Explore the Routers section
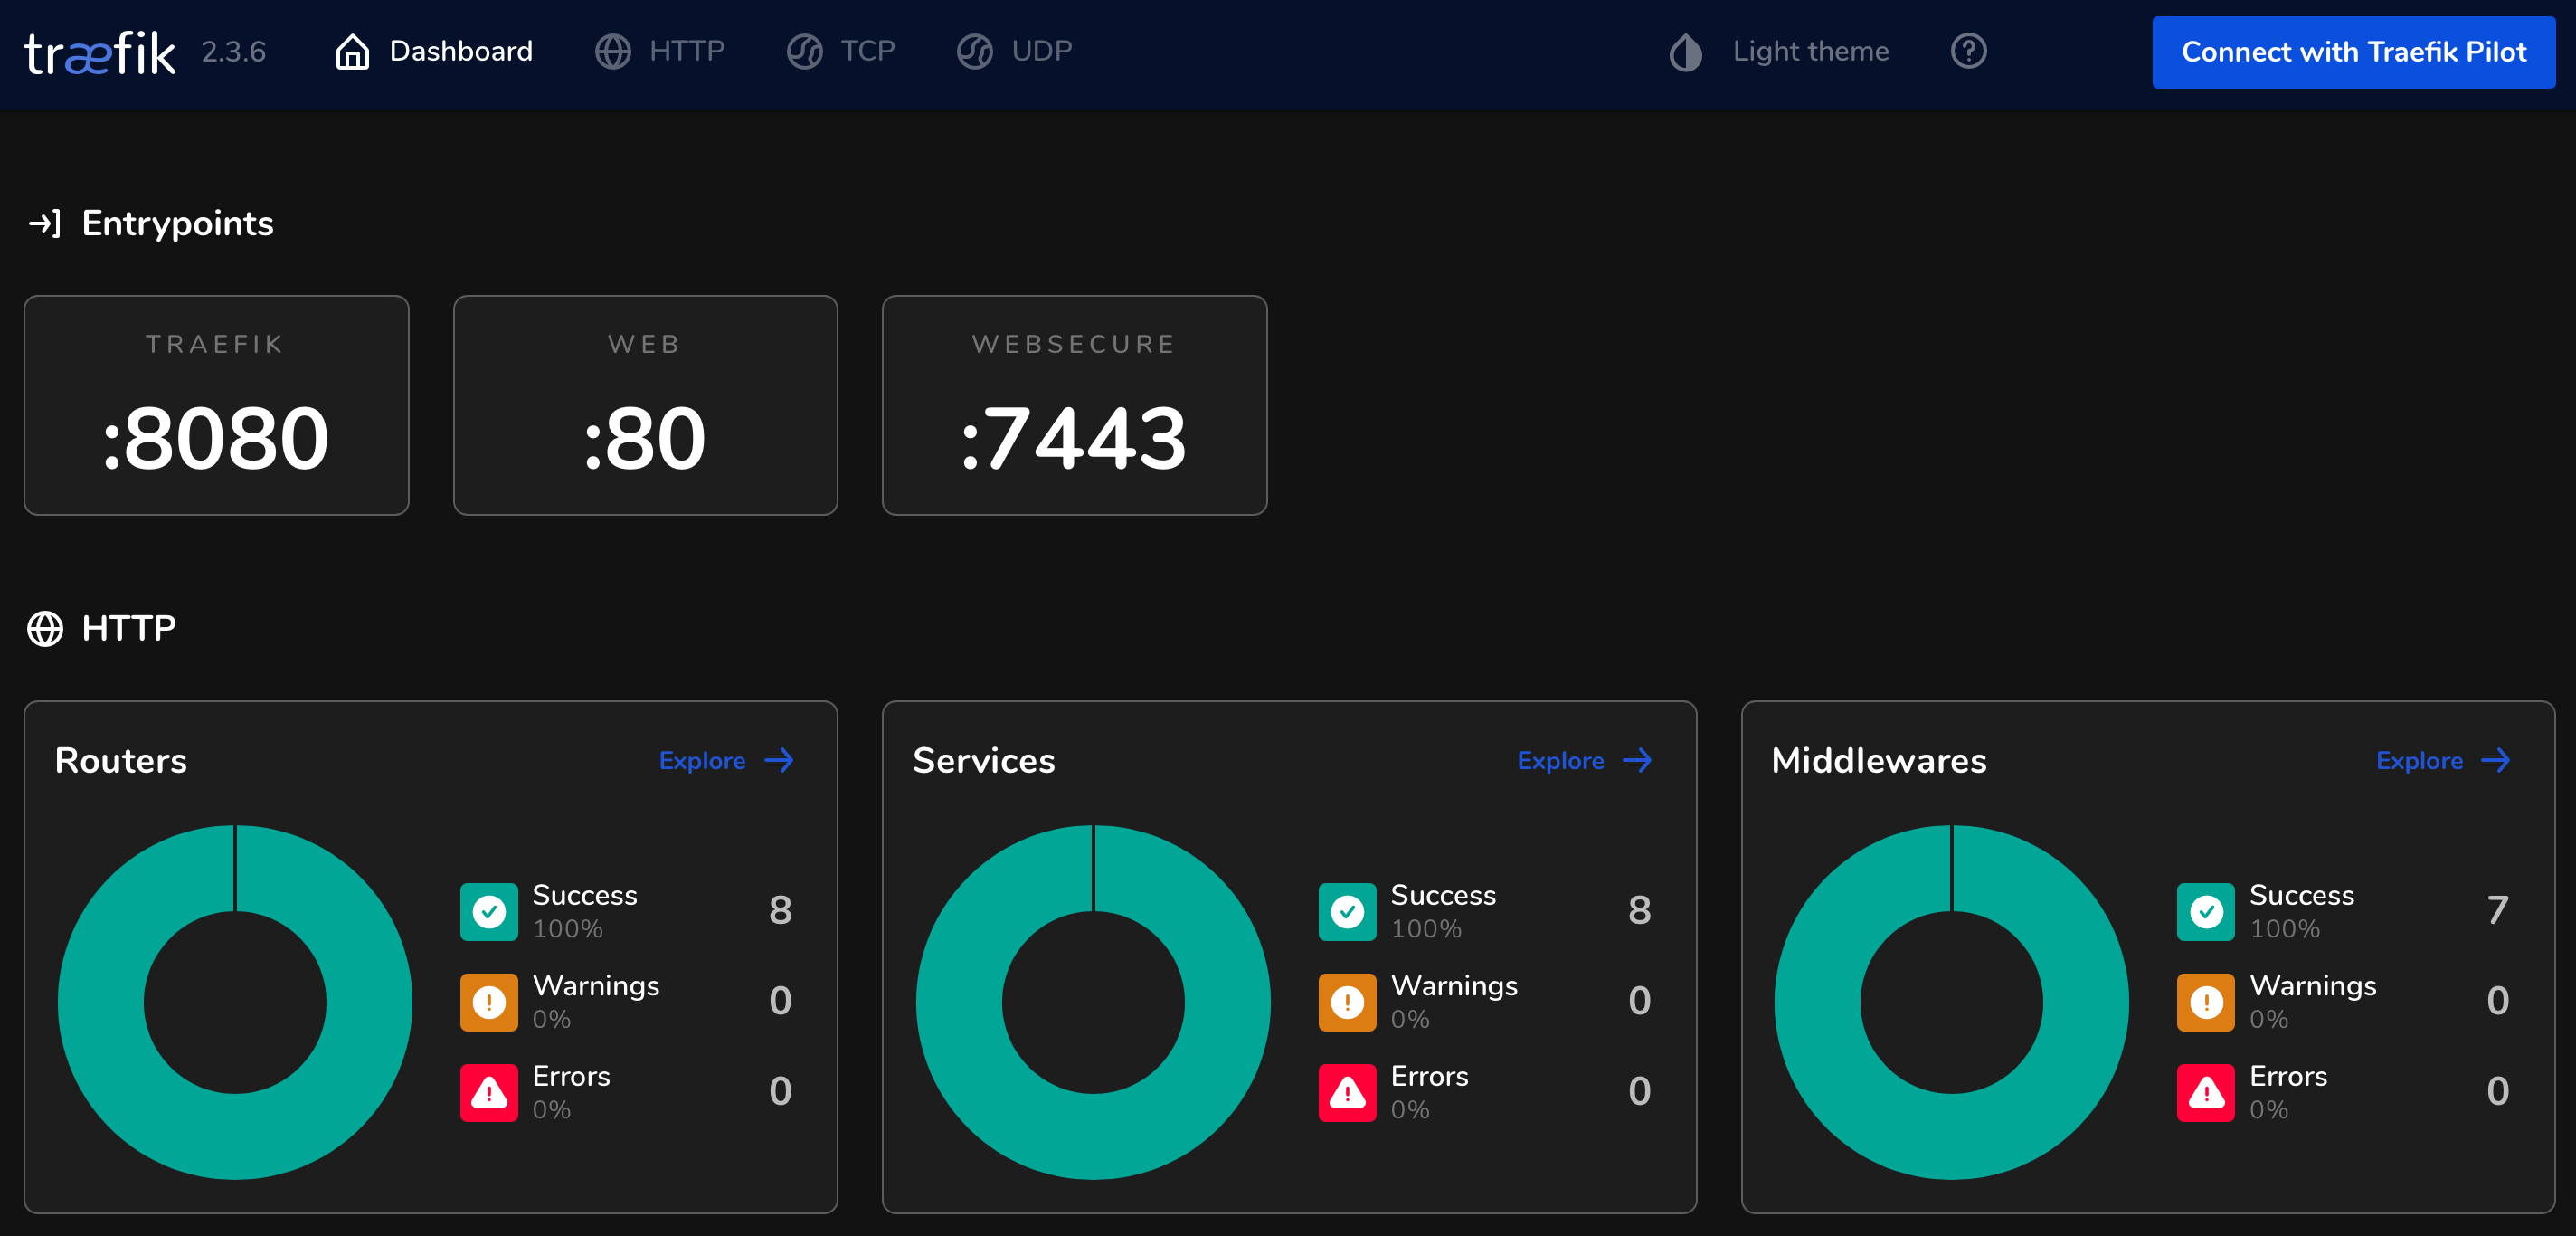This screenshot has height=1236, width=2576. [726, 760]
